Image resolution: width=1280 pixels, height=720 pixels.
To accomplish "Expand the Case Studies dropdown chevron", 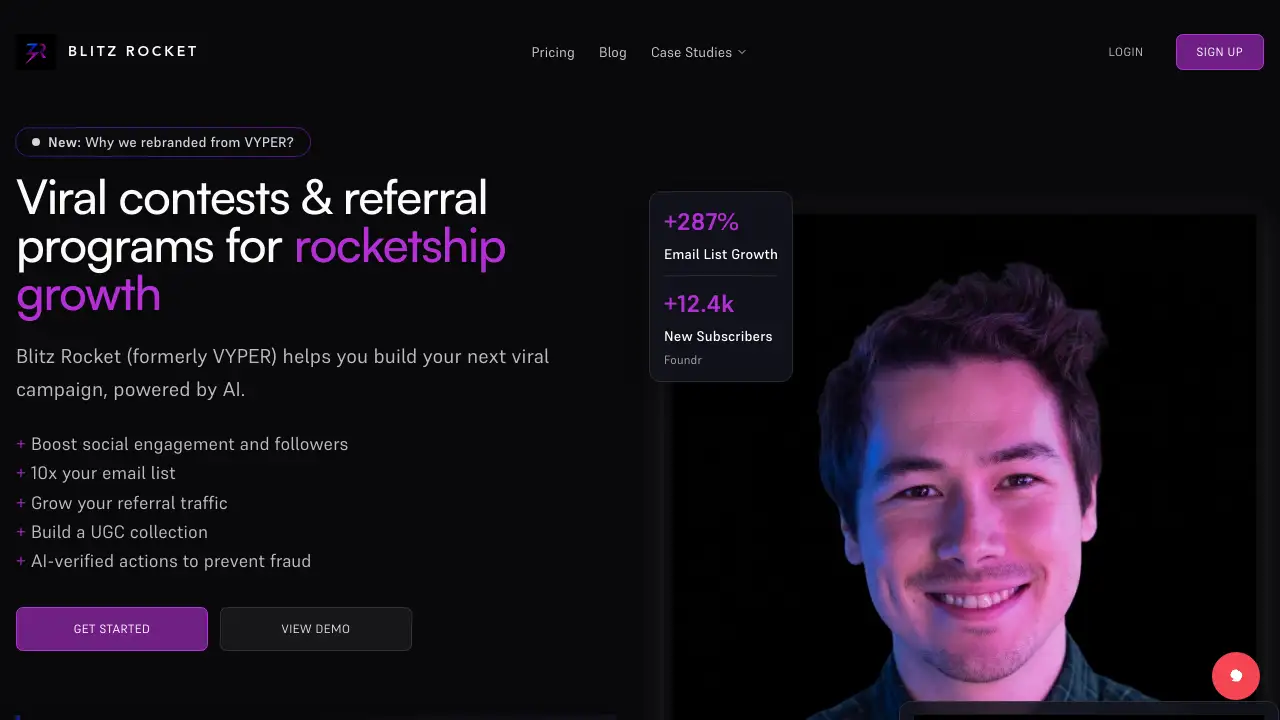I will pos(742,52).
